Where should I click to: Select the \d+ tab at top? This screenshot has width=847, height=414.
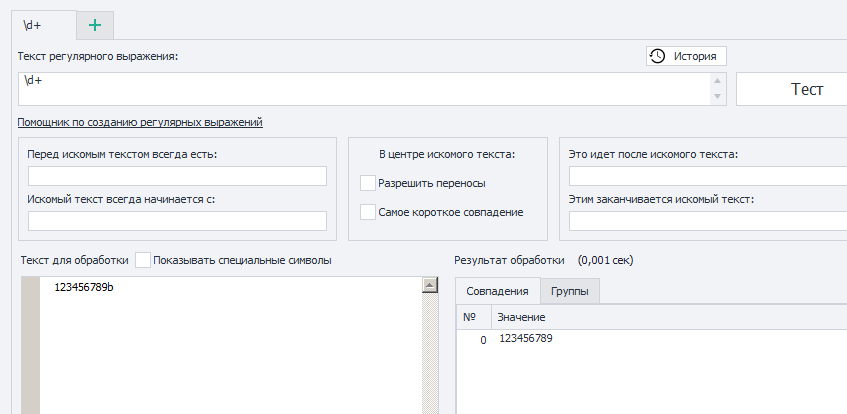(44, 25)
